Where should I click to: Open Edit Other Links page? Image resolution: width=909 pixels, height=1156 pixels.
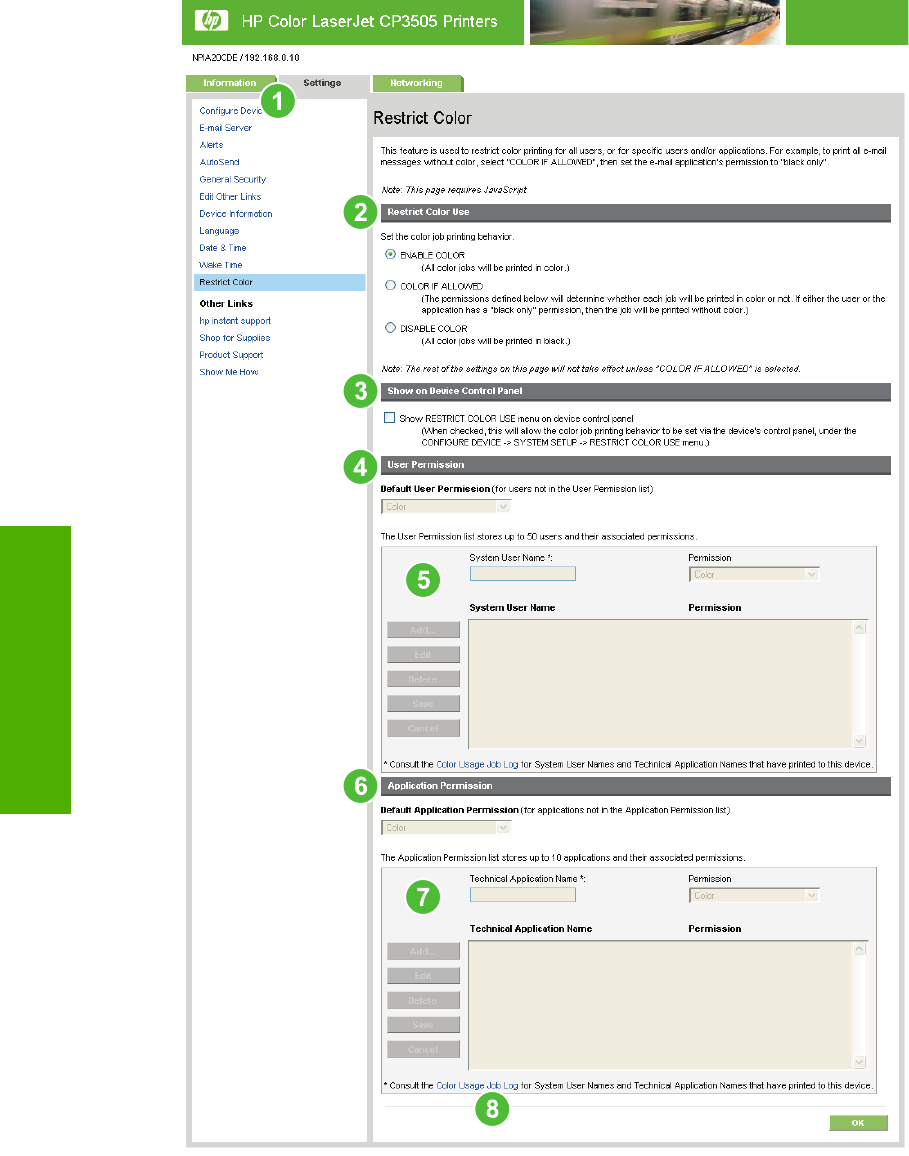pyautogui.click(x=230, y=196)
